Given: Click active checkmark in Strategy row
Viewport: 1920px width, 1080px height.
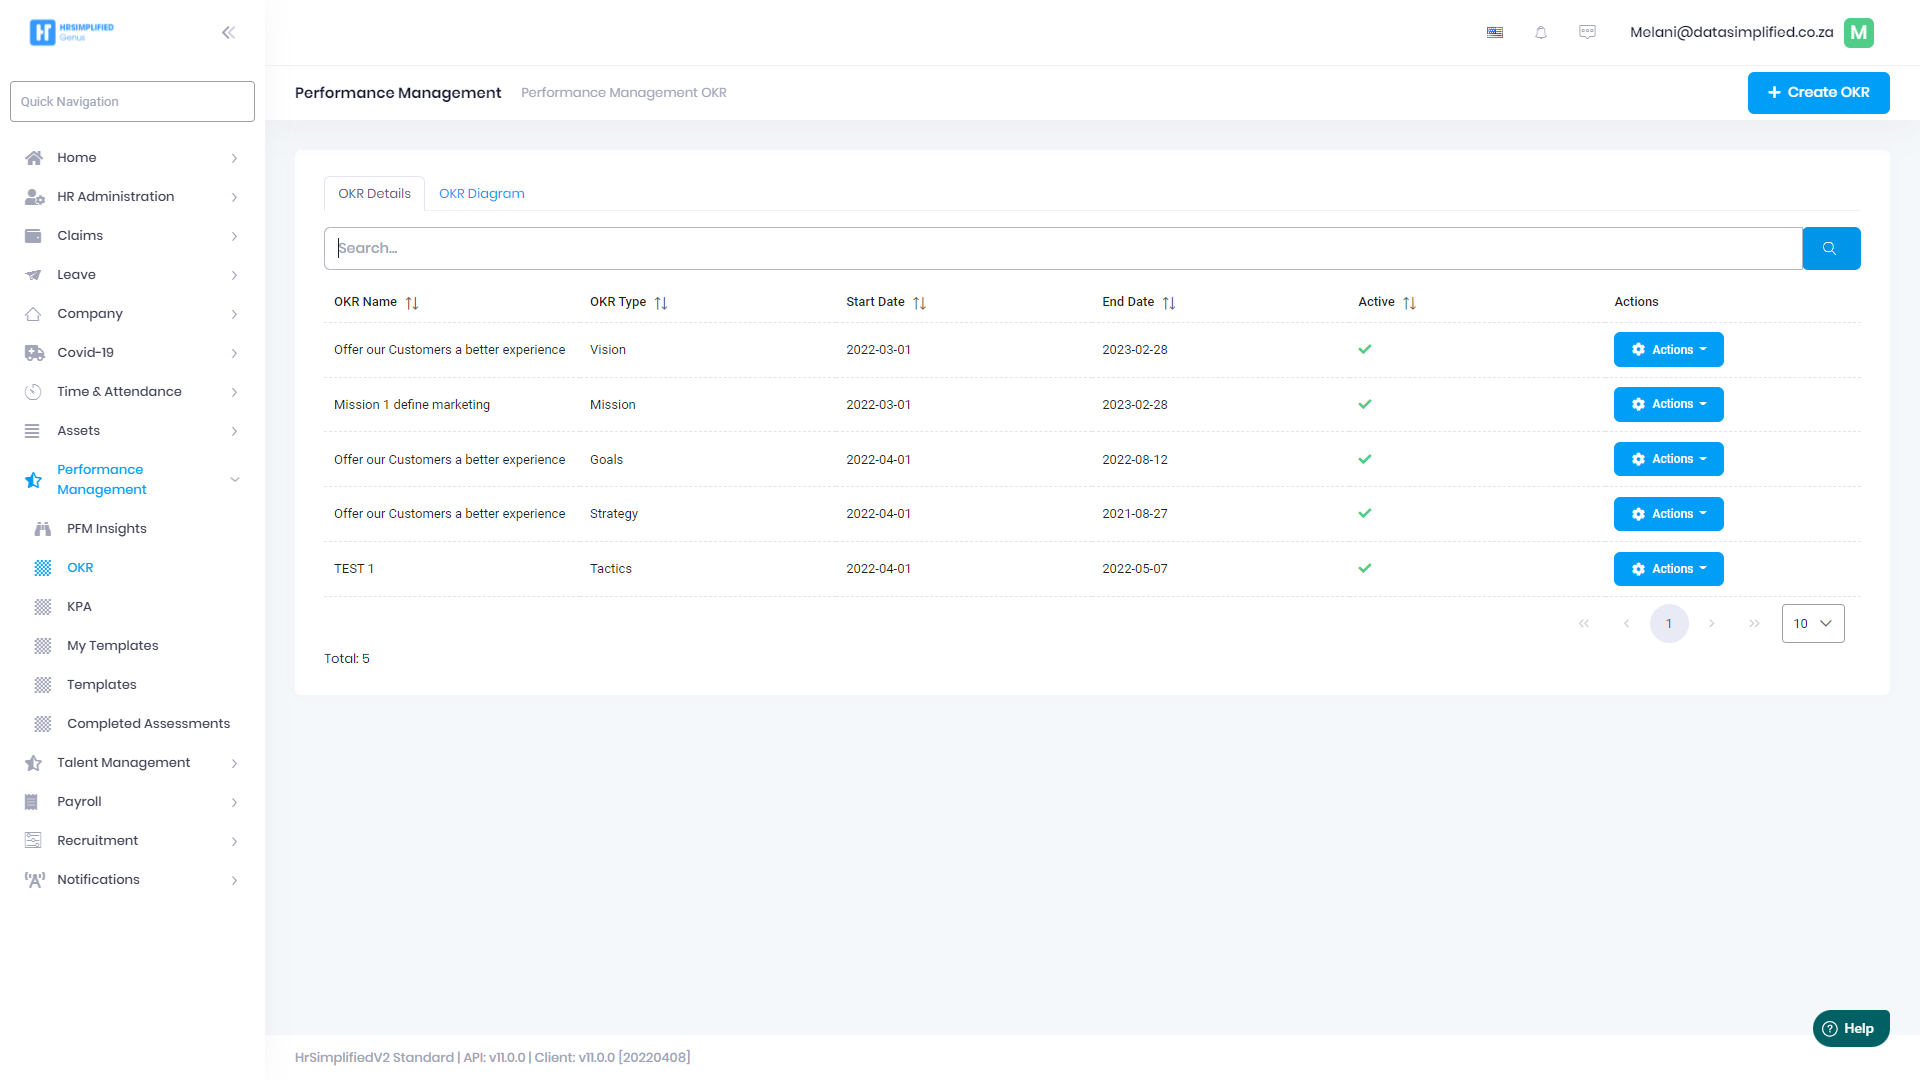Looking at the screenshot, I should click(x=1365, y=513).
